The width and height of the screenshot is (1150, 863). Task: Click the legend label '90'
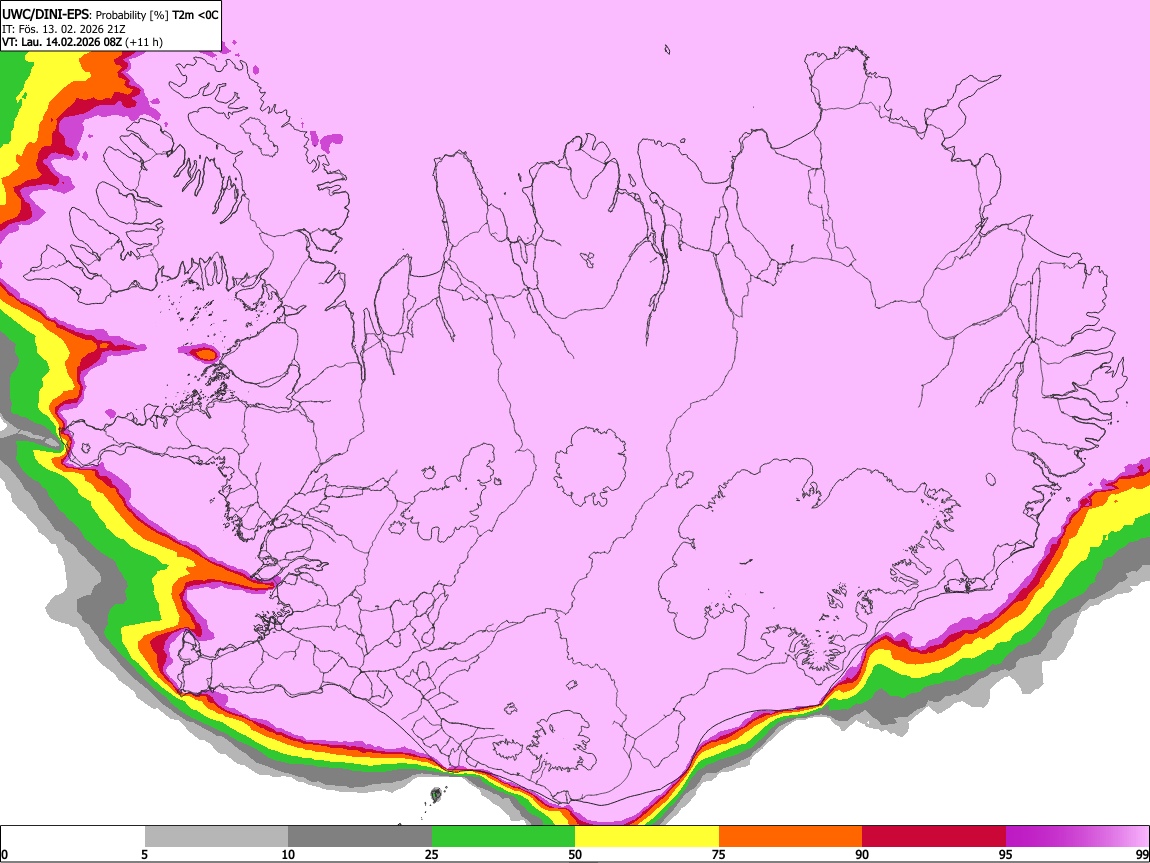862,855
